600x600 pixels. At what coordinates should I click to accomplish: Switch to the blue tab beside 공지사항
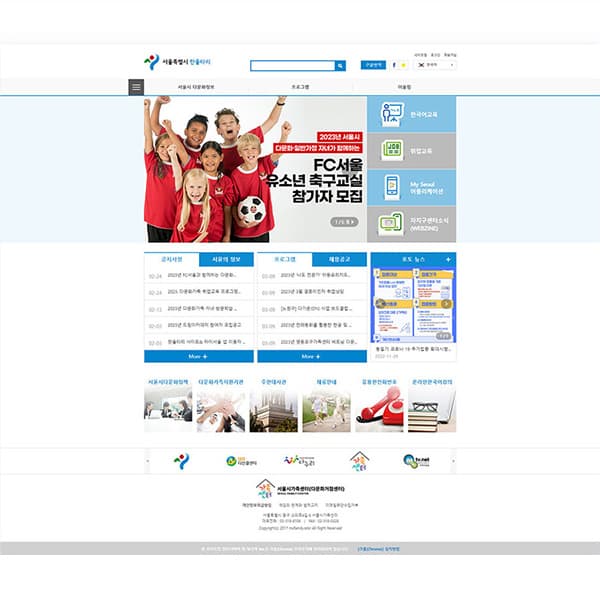226,259
